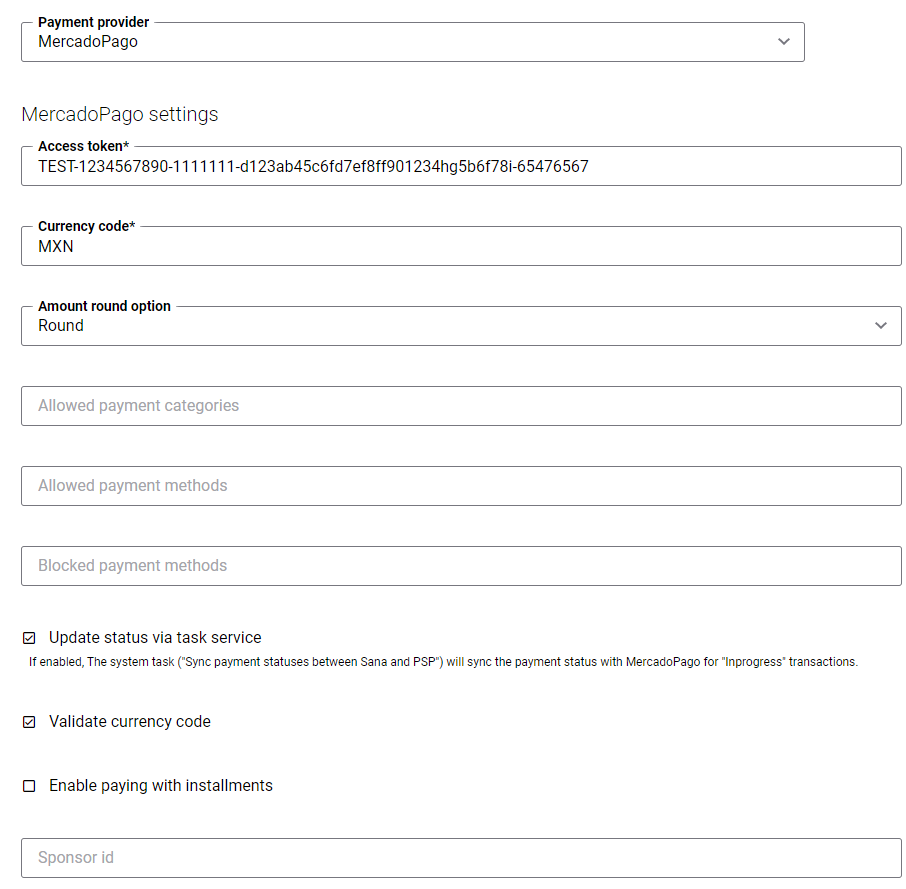Uncheck the Validate currency code checkbox

29,722
